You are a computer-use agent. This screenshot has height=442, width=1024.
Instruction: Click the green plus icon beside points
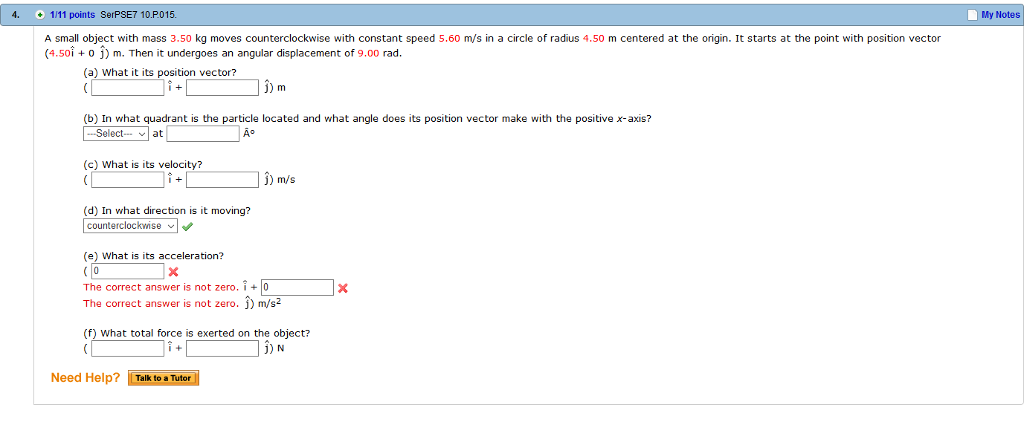point(41,14)
